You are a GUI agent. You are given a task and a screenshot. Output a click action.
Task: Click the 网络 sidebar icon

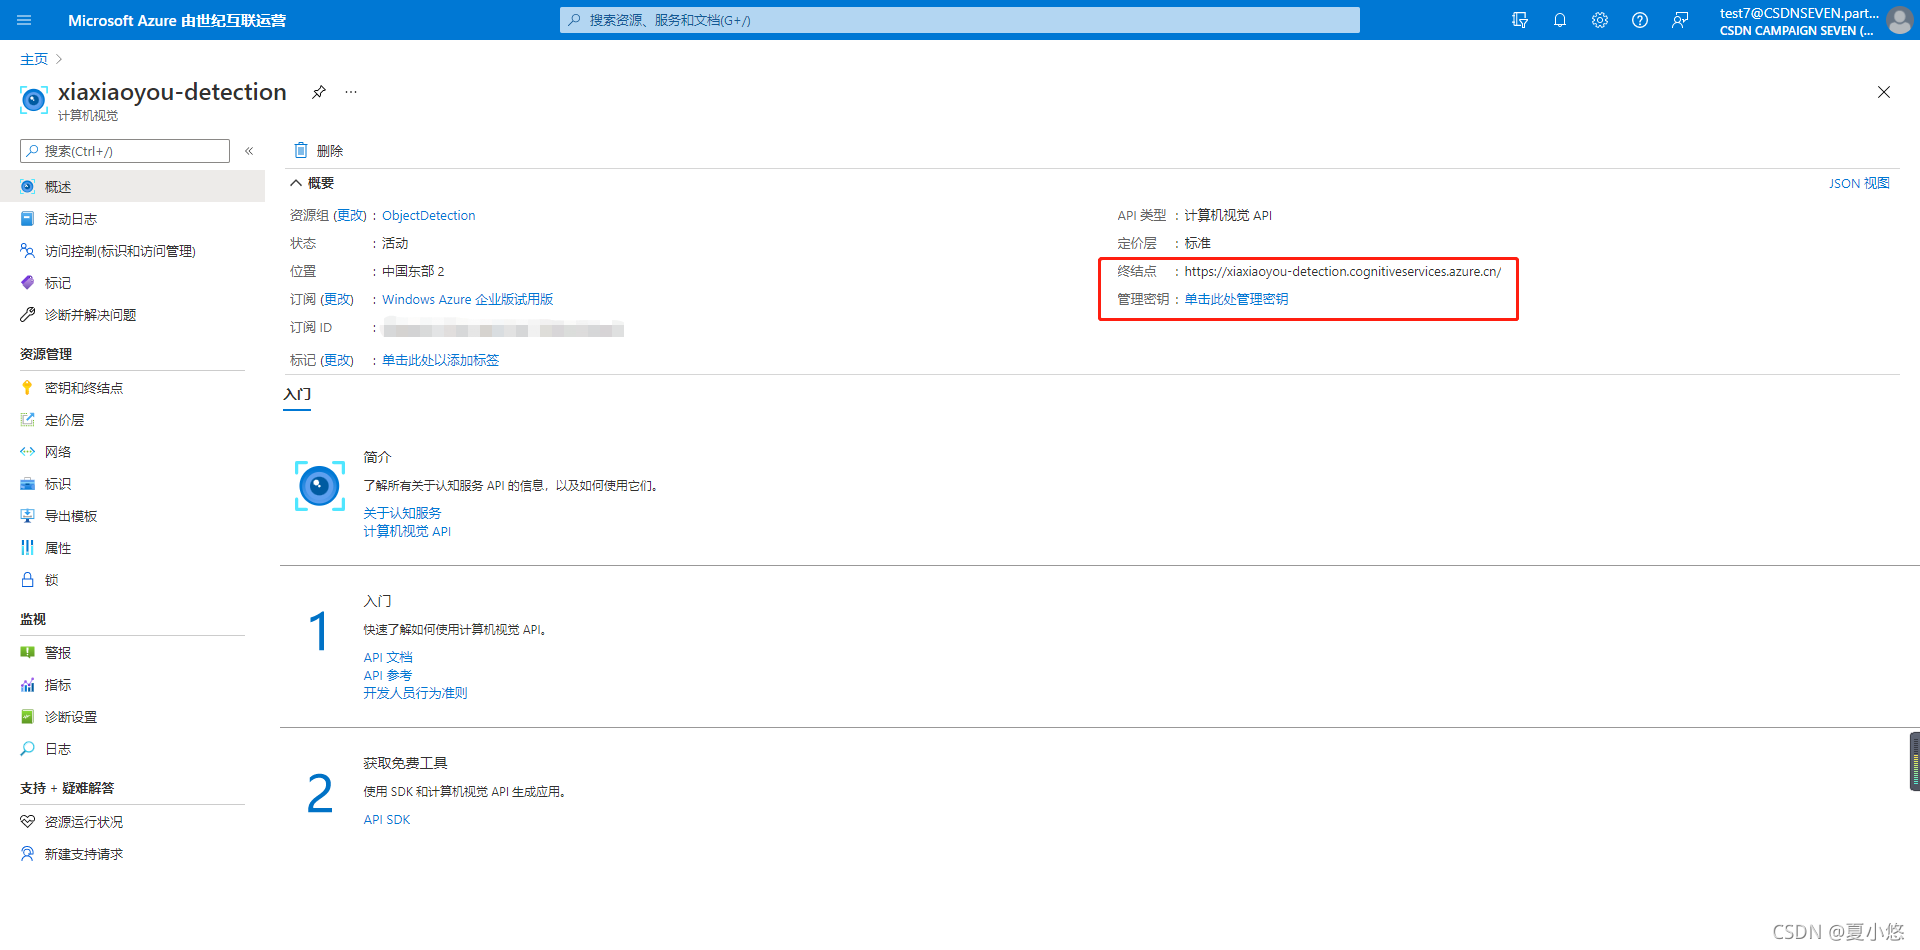click(27, 452)
